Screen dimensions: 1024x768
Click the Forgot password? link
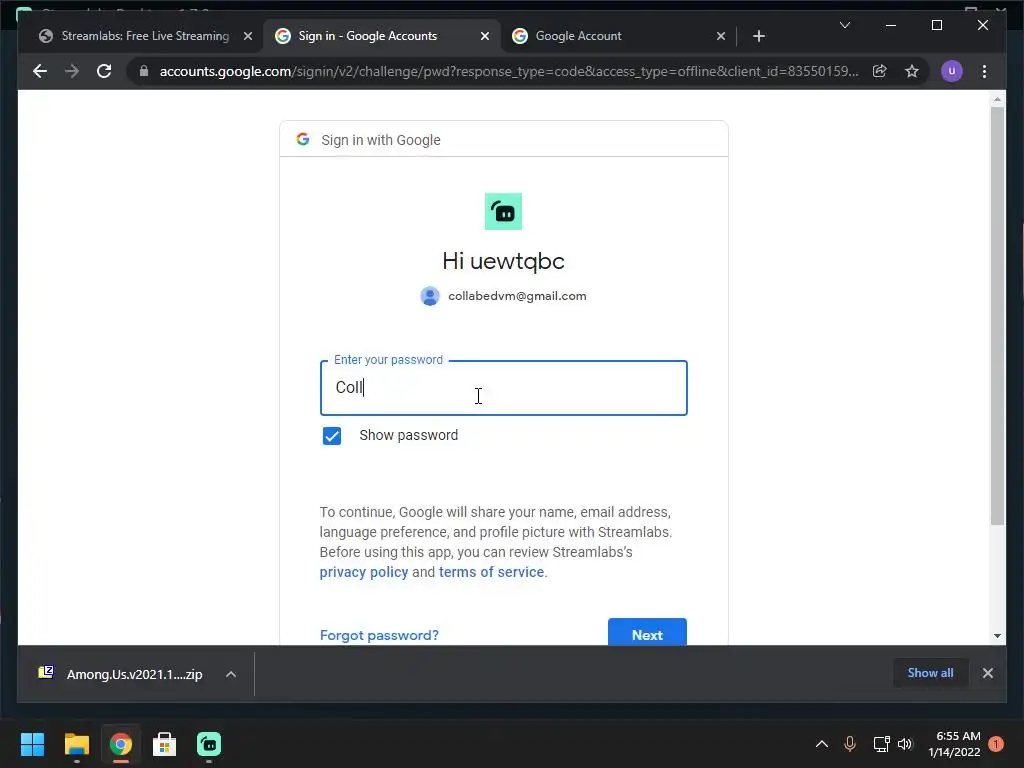coord(379,635)
